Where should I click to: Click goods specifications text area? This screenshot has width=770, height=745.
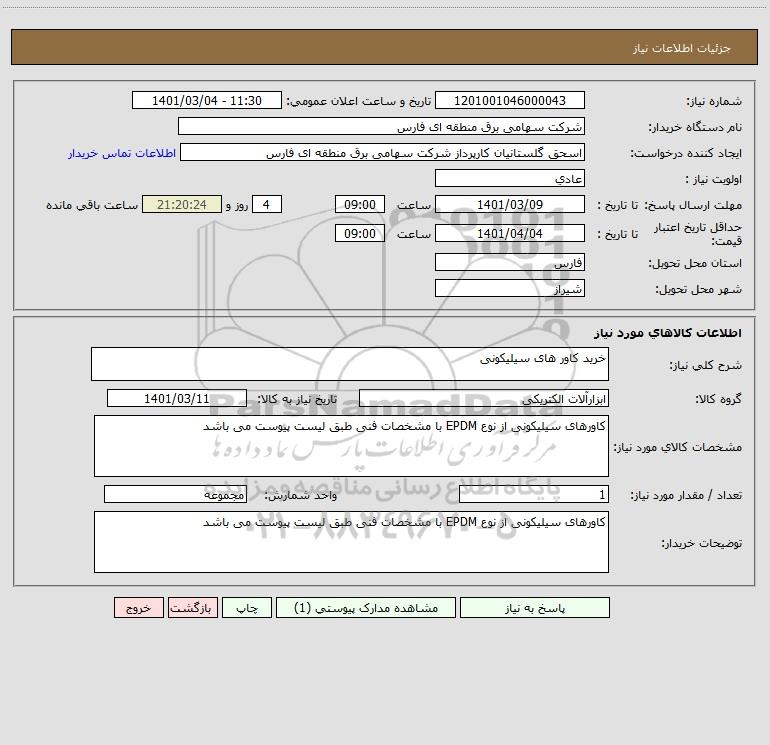click(351, 446)
